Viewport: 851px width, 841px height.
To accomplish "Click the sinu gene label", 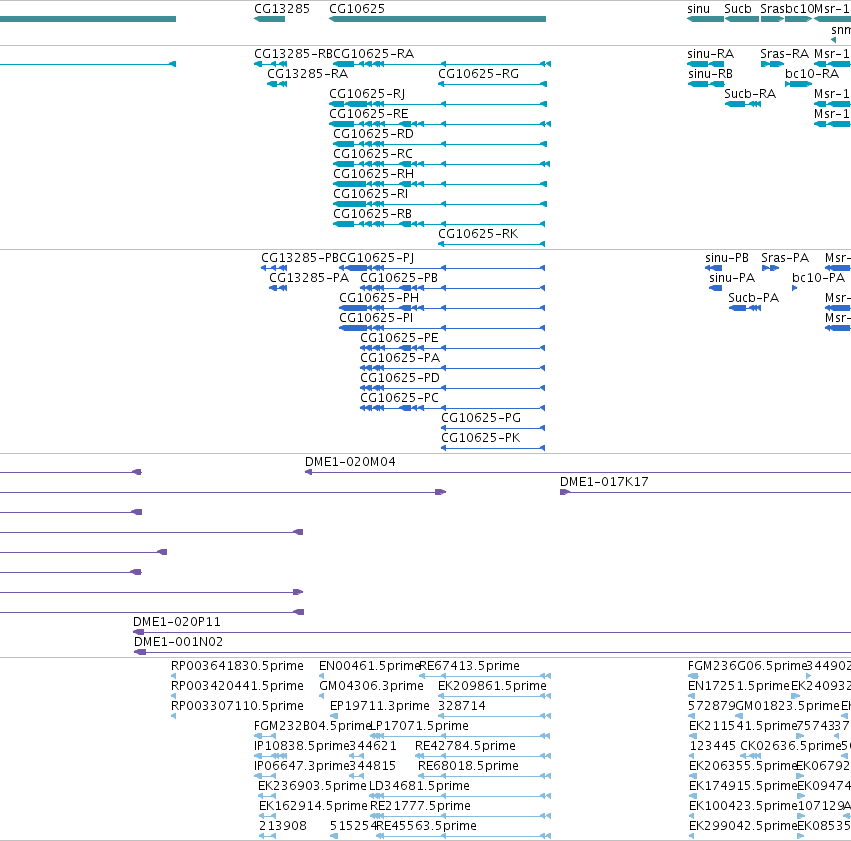I will pos(698,9).
